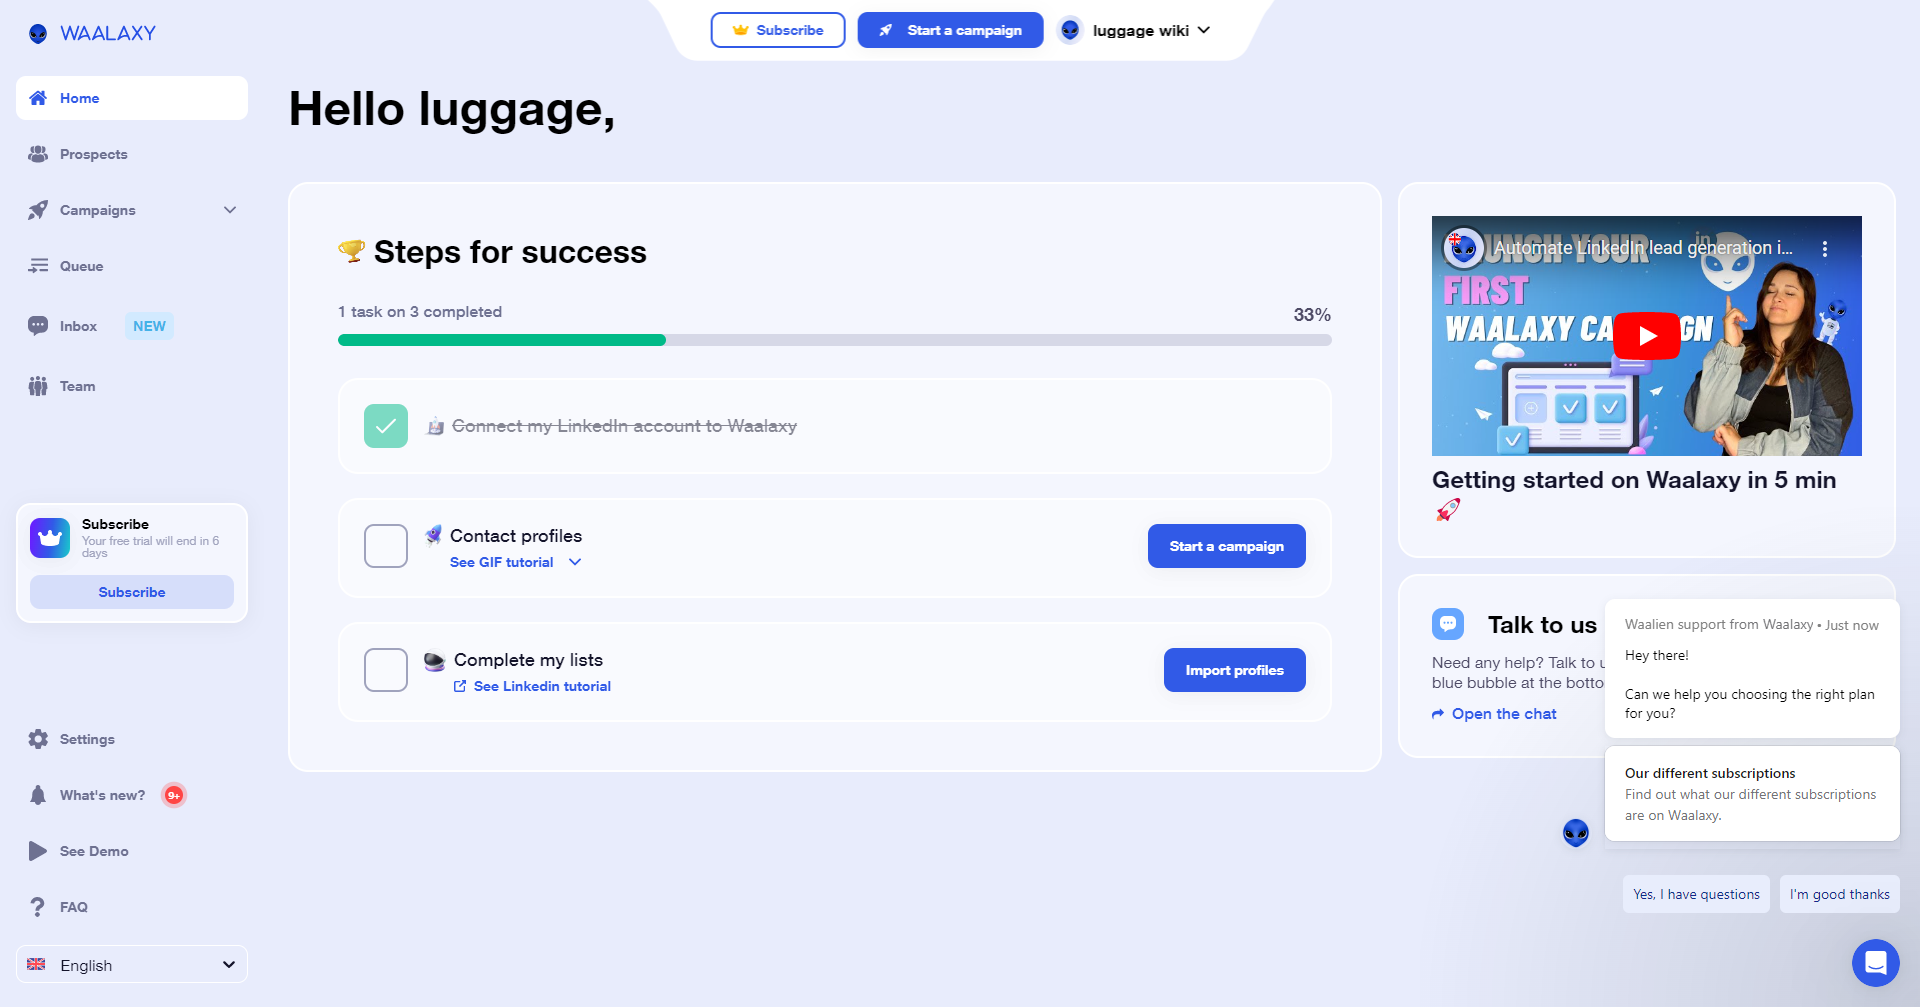The image size is (1920, 1007).
Task: Expand the See GIF tutorial chevron
Action: (x=575, y=562)
